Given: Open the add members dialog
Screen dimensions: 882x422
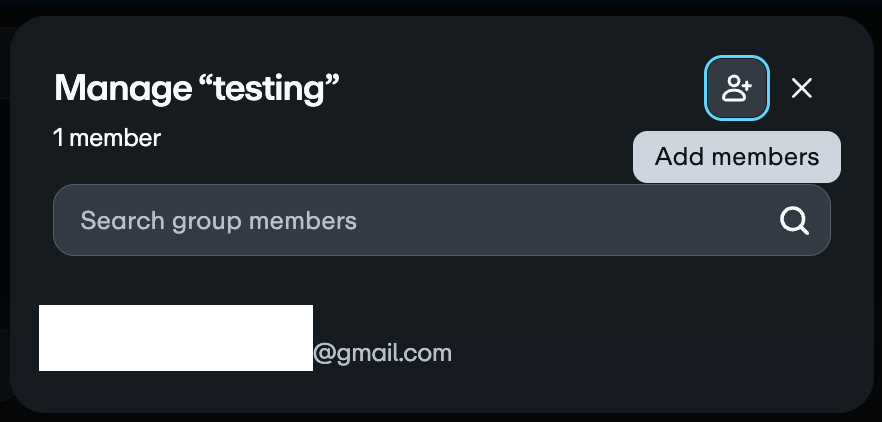Looking at the screenshot, I should [737, 88].
